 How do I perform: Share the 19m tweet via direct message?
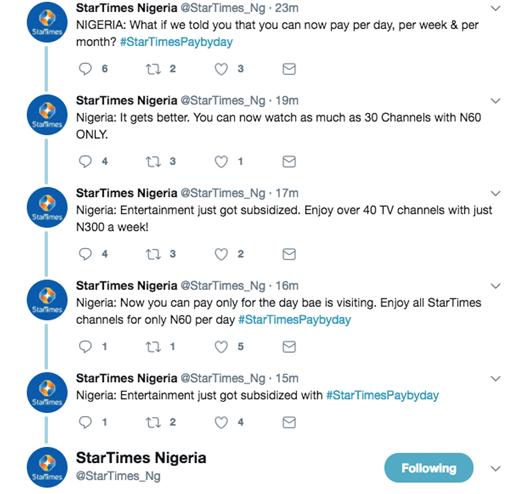click(x=289, y=162)
